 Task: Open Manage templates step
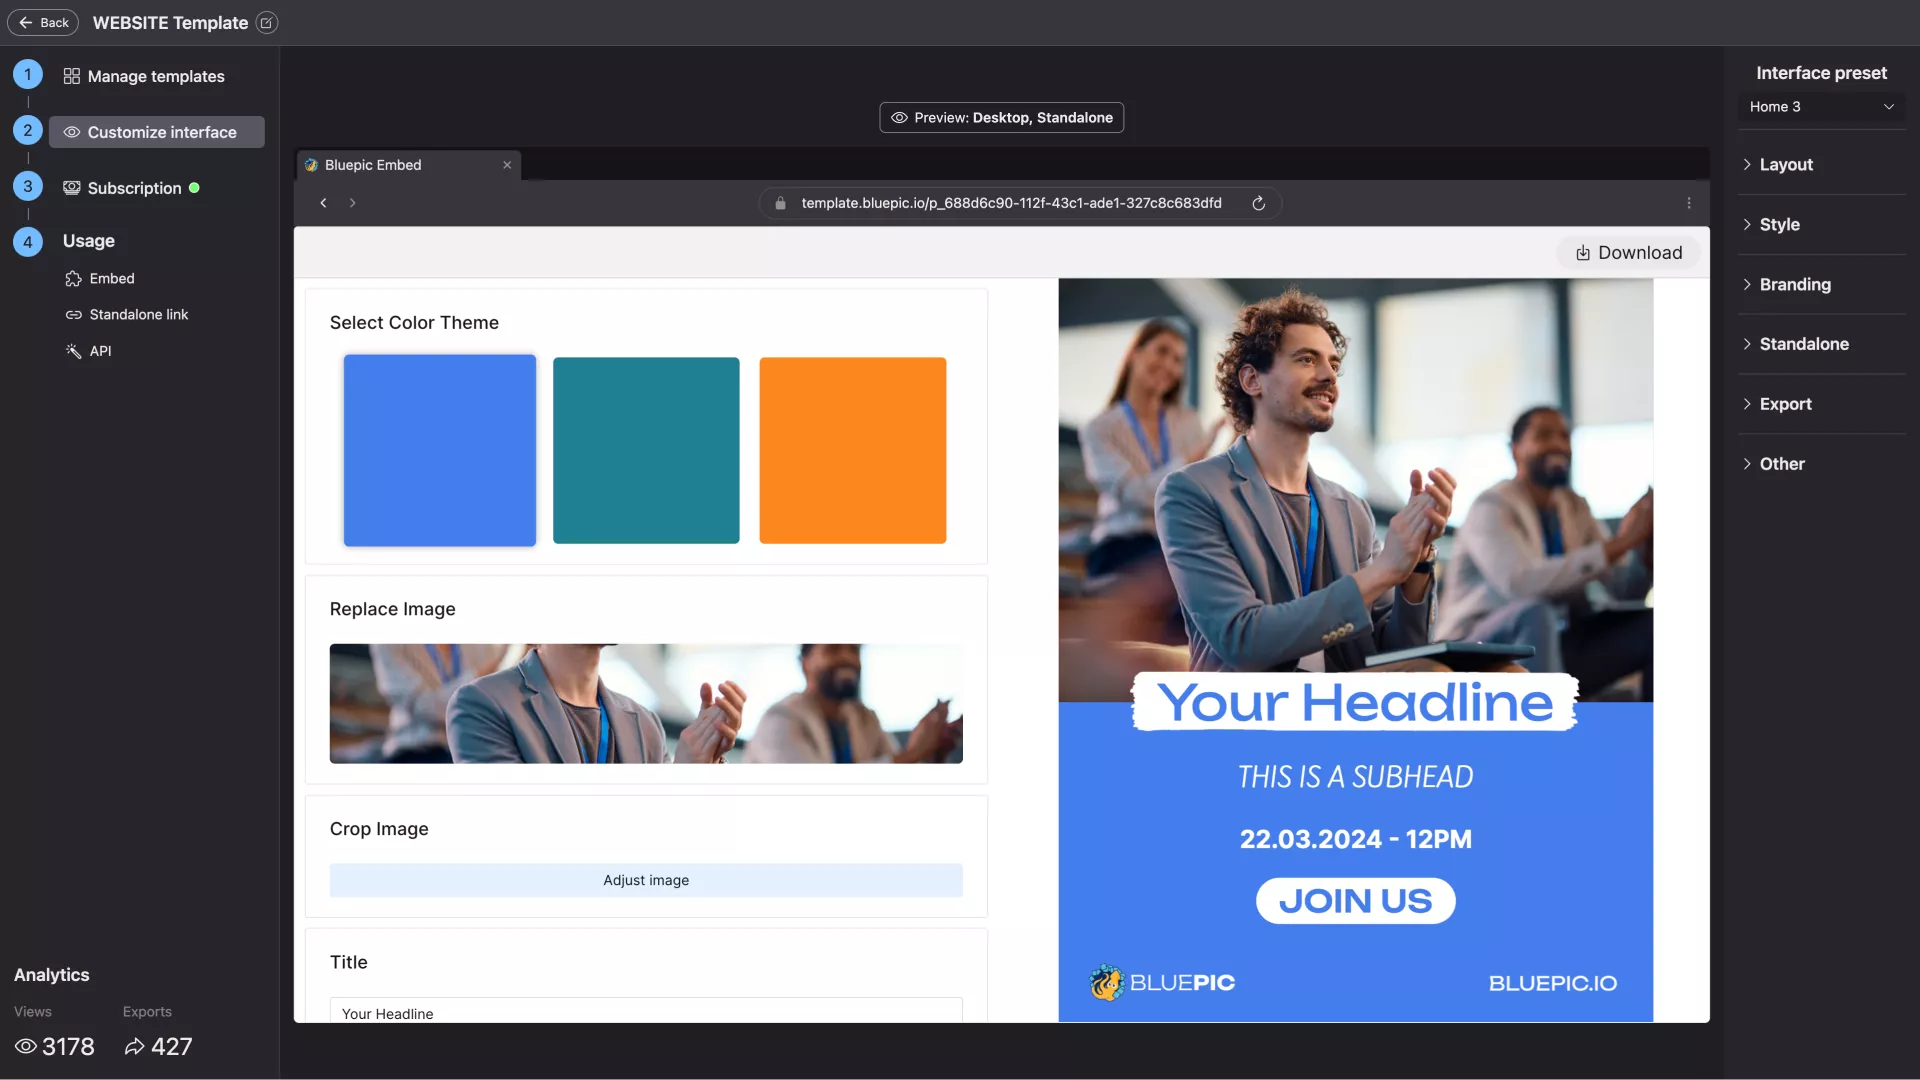click(155, 77)
